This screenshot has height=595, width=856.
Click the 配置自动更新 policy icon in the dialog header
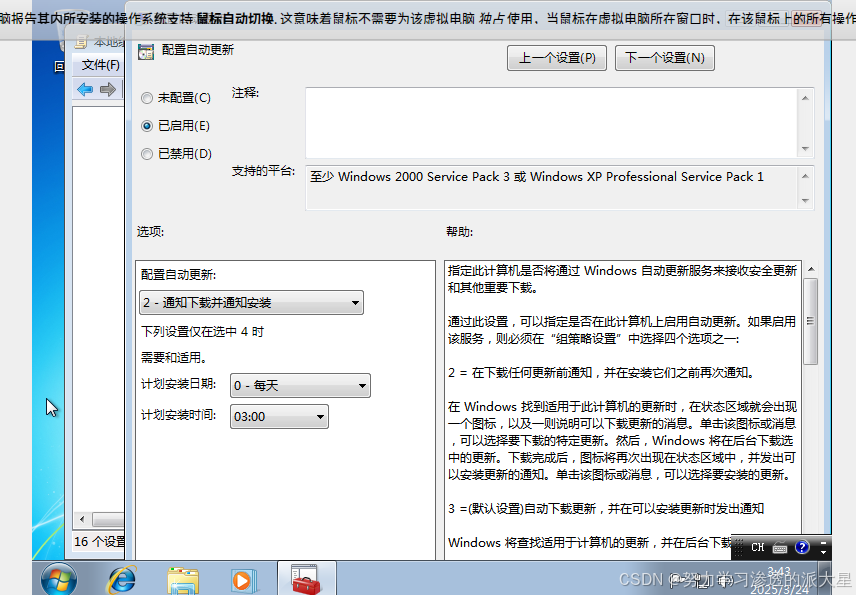click(x=146, y=52)
